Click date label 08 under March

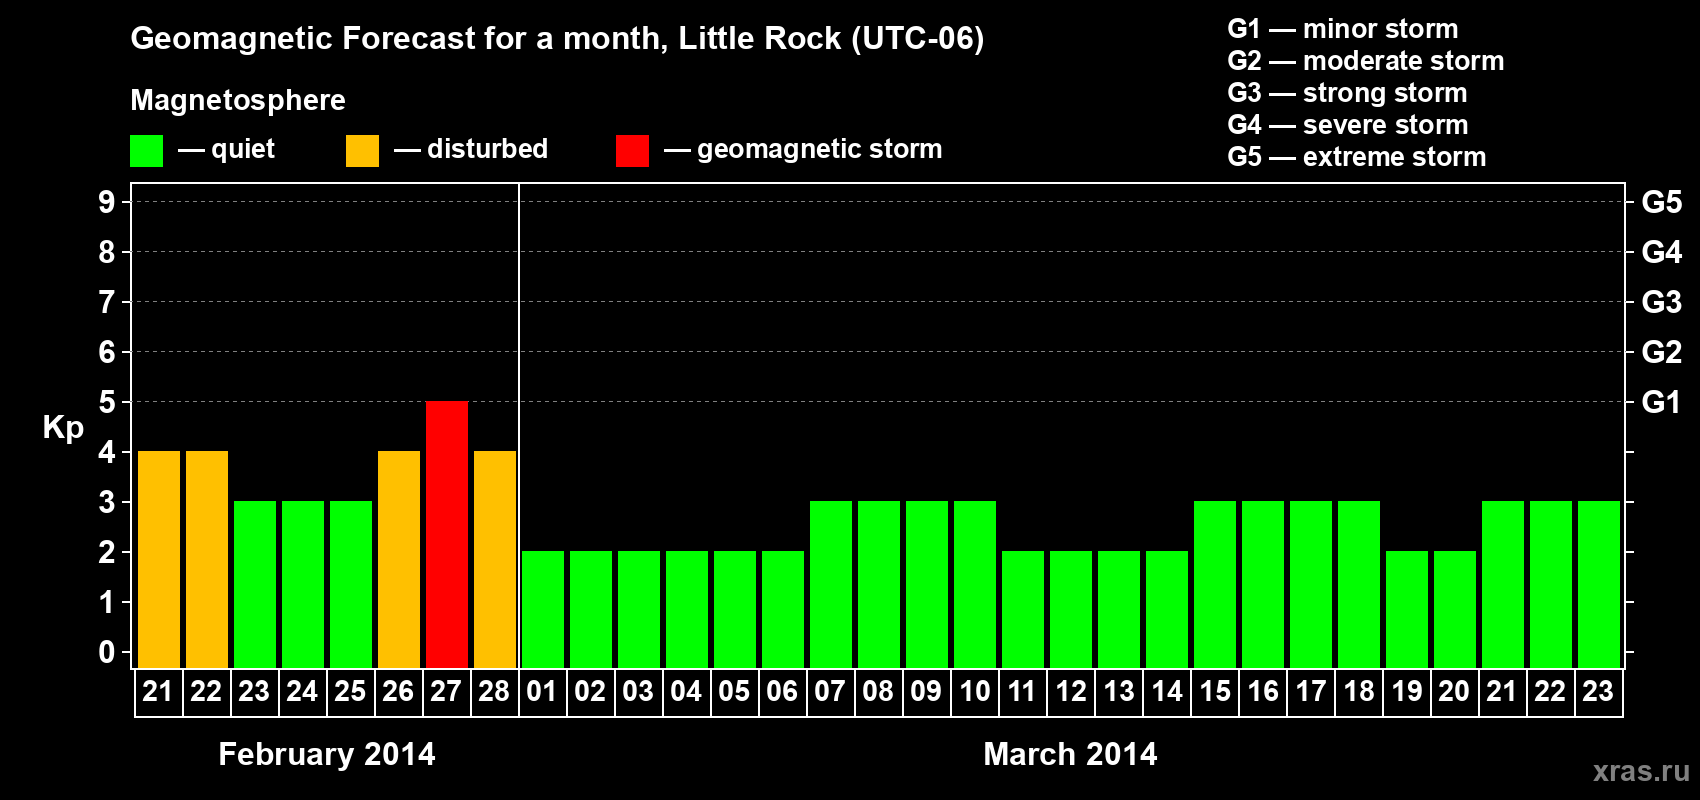pos(878,691)
